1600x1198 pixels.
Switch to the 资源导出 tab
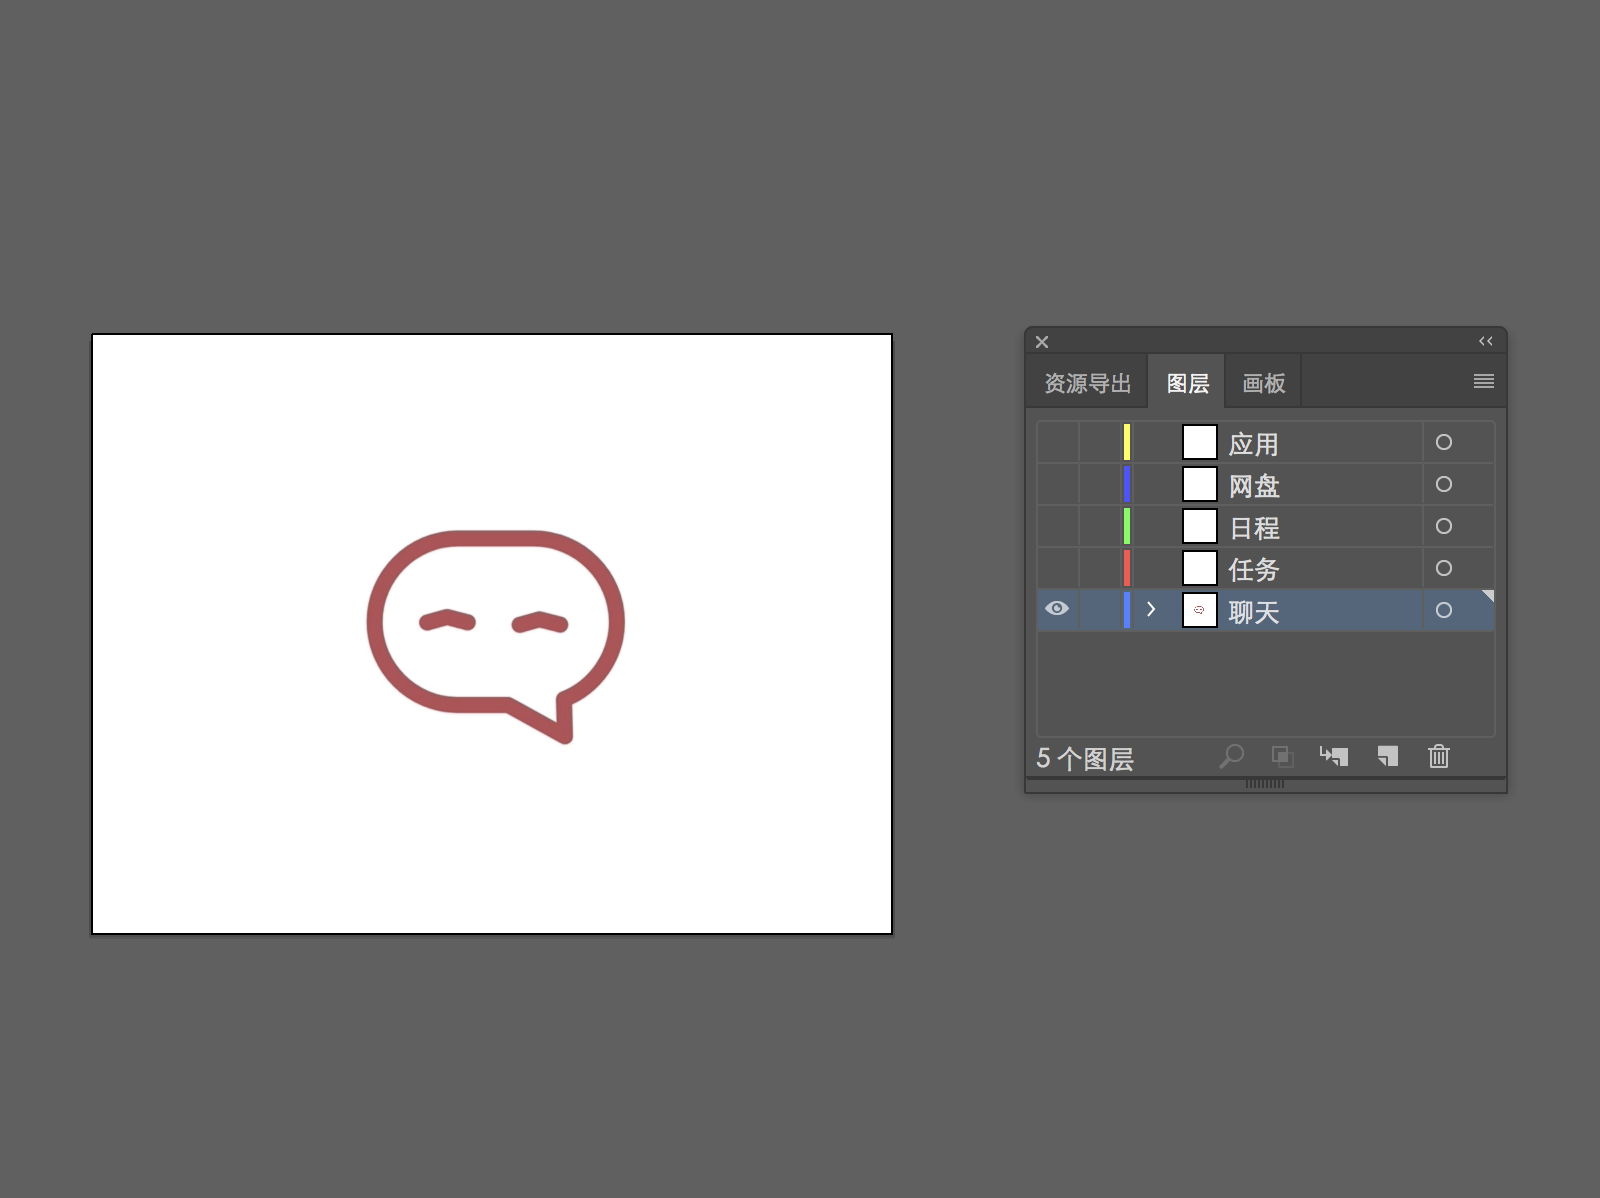pyautogui.click(x=1087, y=383)
